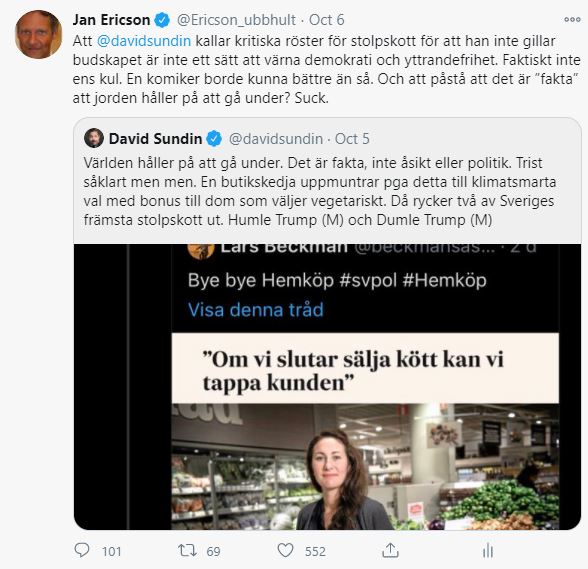Open the embedded Hemköp screenshot image
This screenshot has width=588, height=569.
(327, 387)
